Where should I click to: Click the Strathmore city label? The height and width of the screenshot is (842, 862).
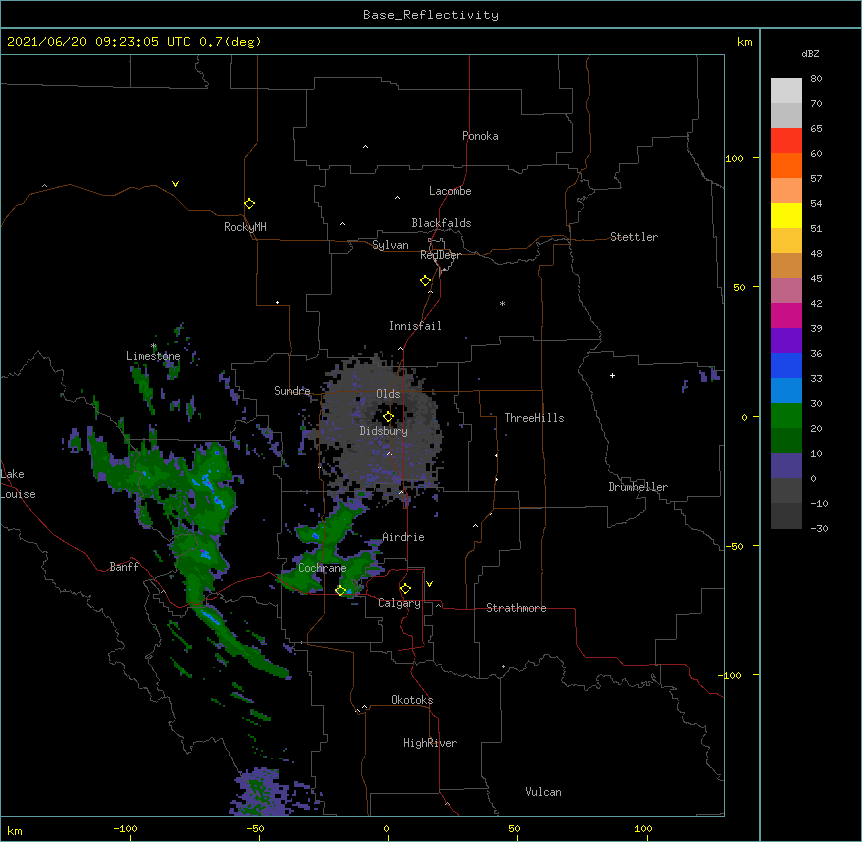[x=516, y=608]
